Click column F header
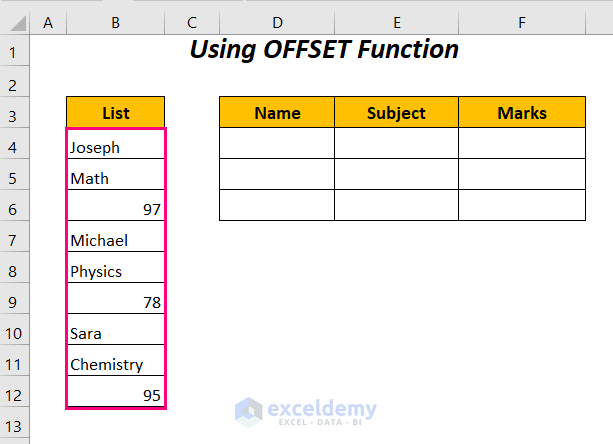613x444 pixels. (x=522, y=22)
